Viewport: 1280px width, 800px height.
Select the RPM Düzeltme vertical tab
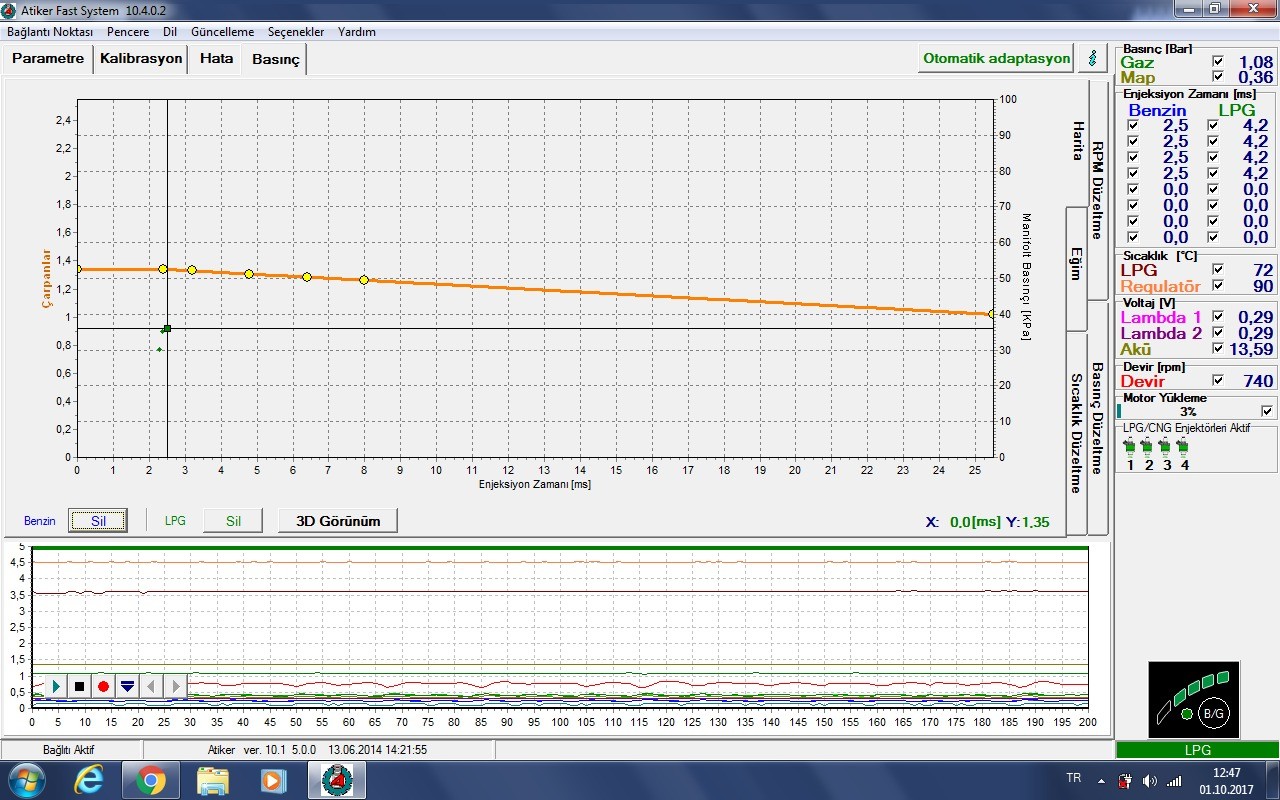(x=1097, y=190)
